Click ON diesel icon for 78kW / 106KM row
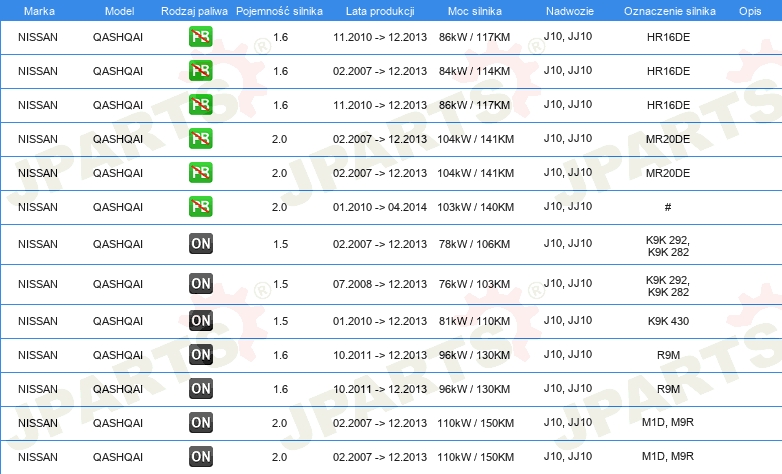Viewport: 782px width, 474px height. (201, 243)
